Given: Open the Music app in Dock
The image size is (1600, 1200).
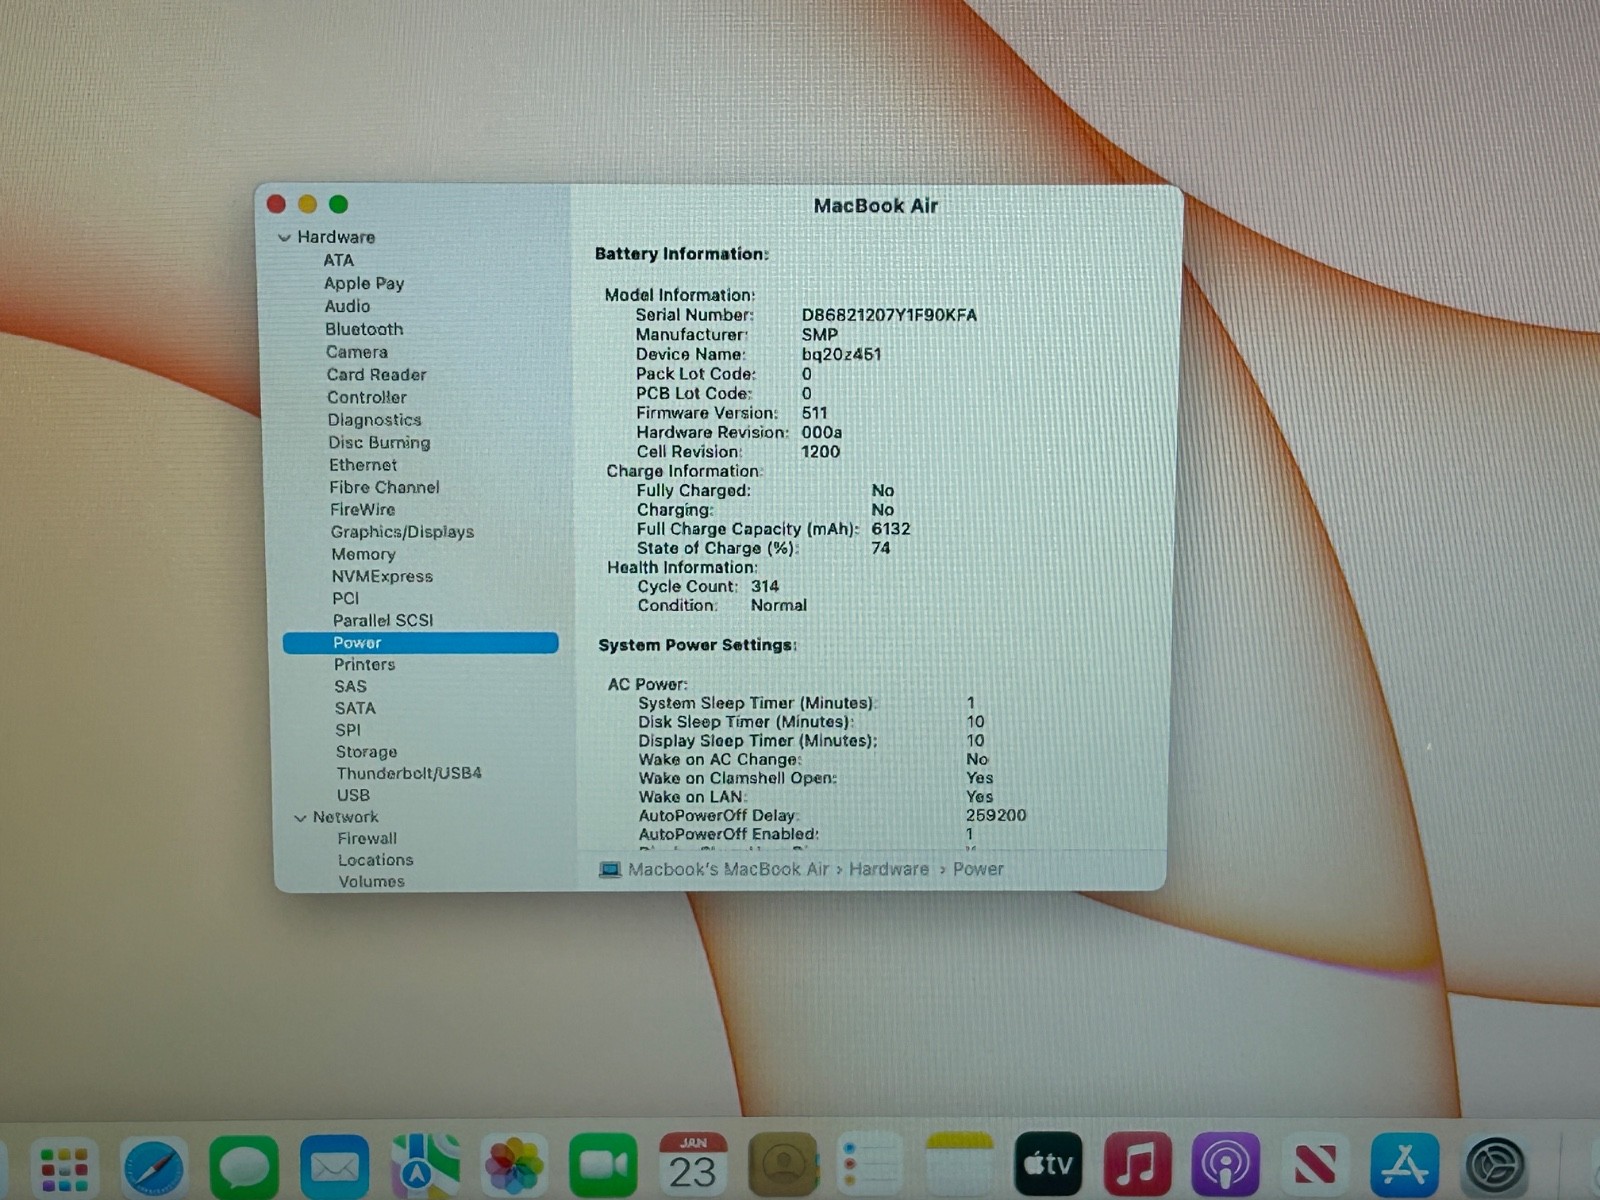Looking at the screenshot, I should [x=1137, y=1165].
